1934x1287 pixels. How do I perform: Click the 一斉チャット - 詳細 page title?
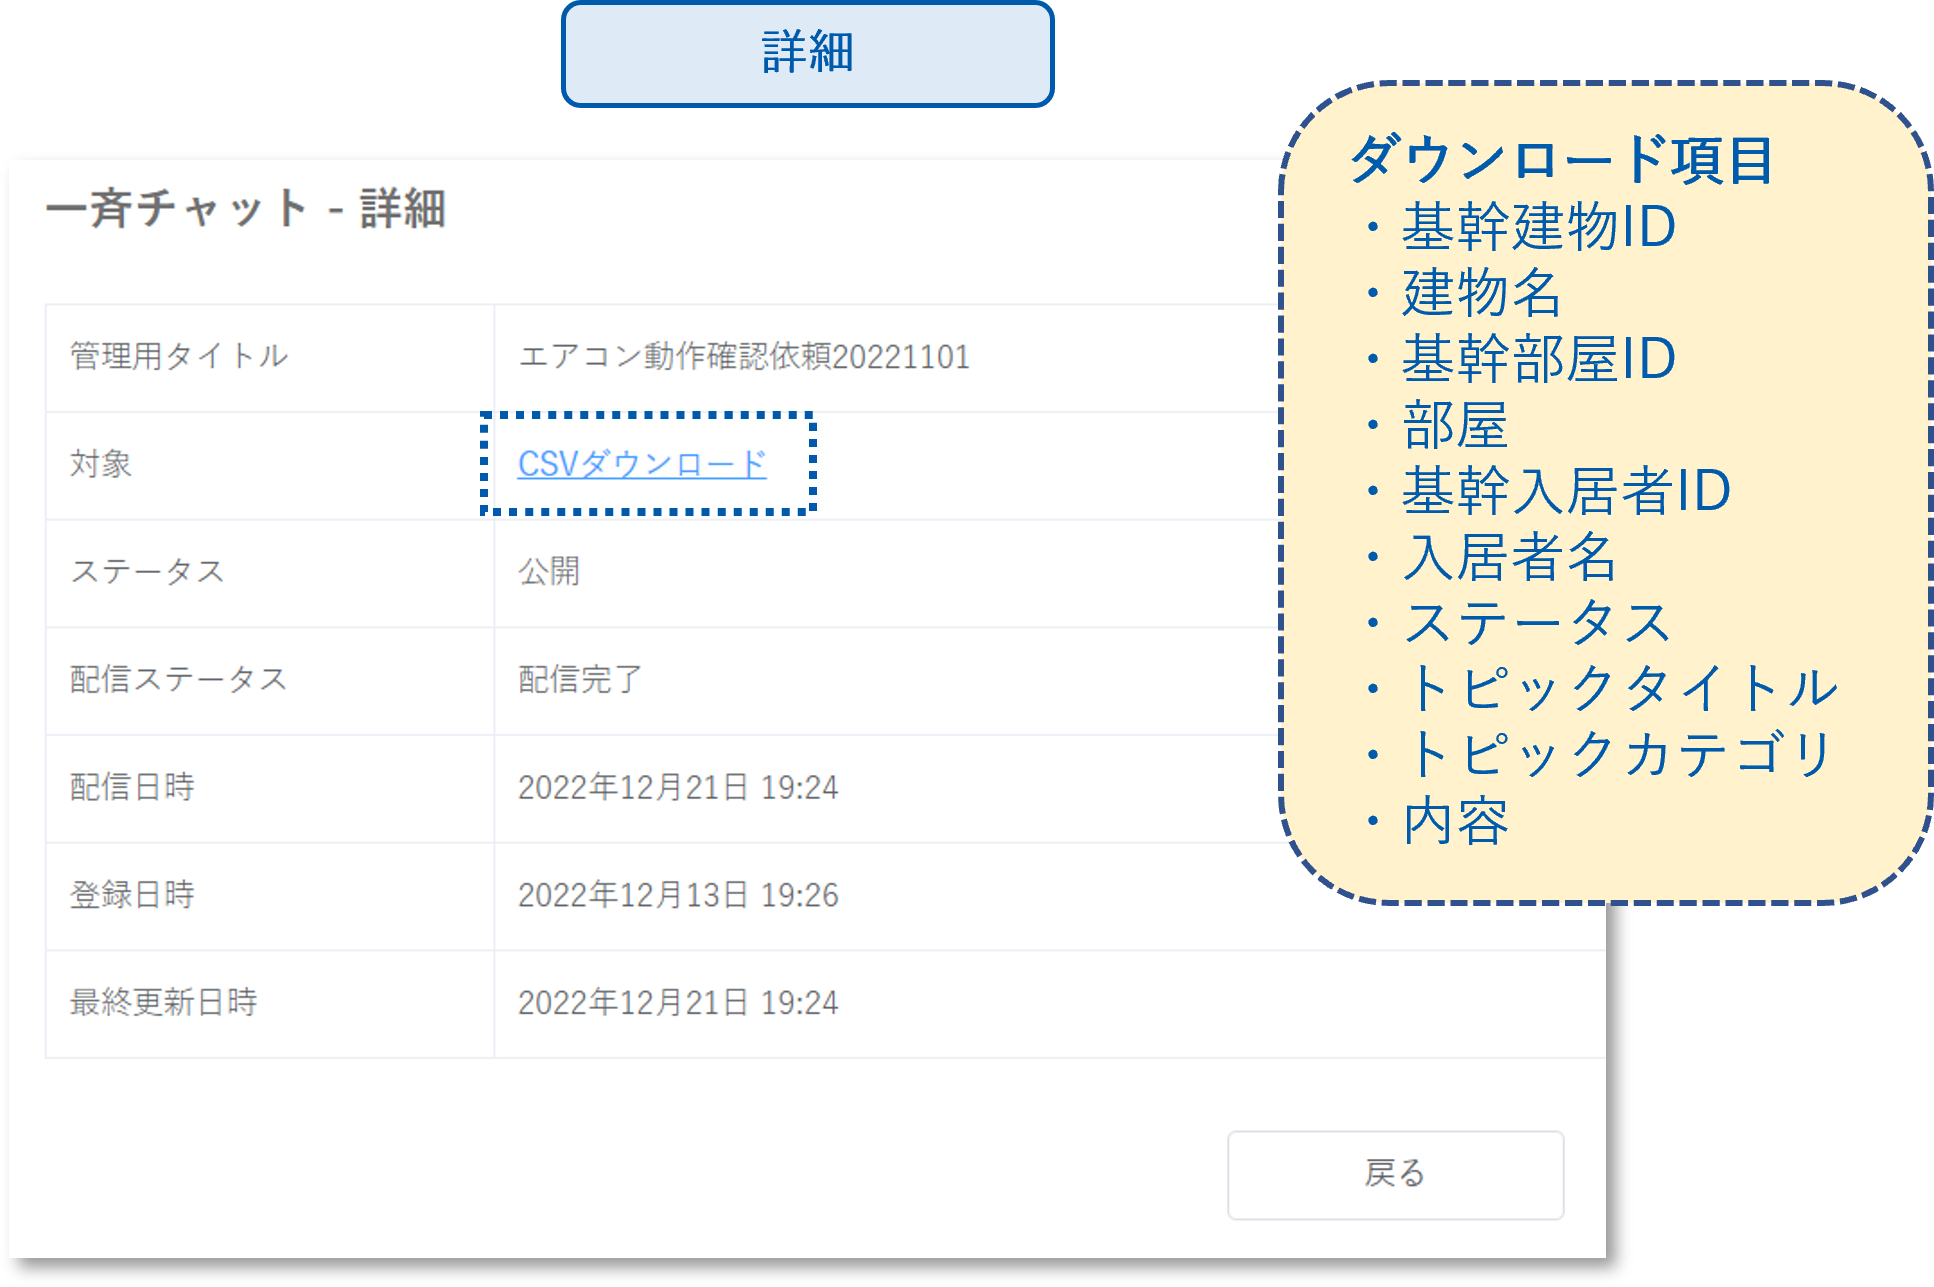tap(246, 209)
